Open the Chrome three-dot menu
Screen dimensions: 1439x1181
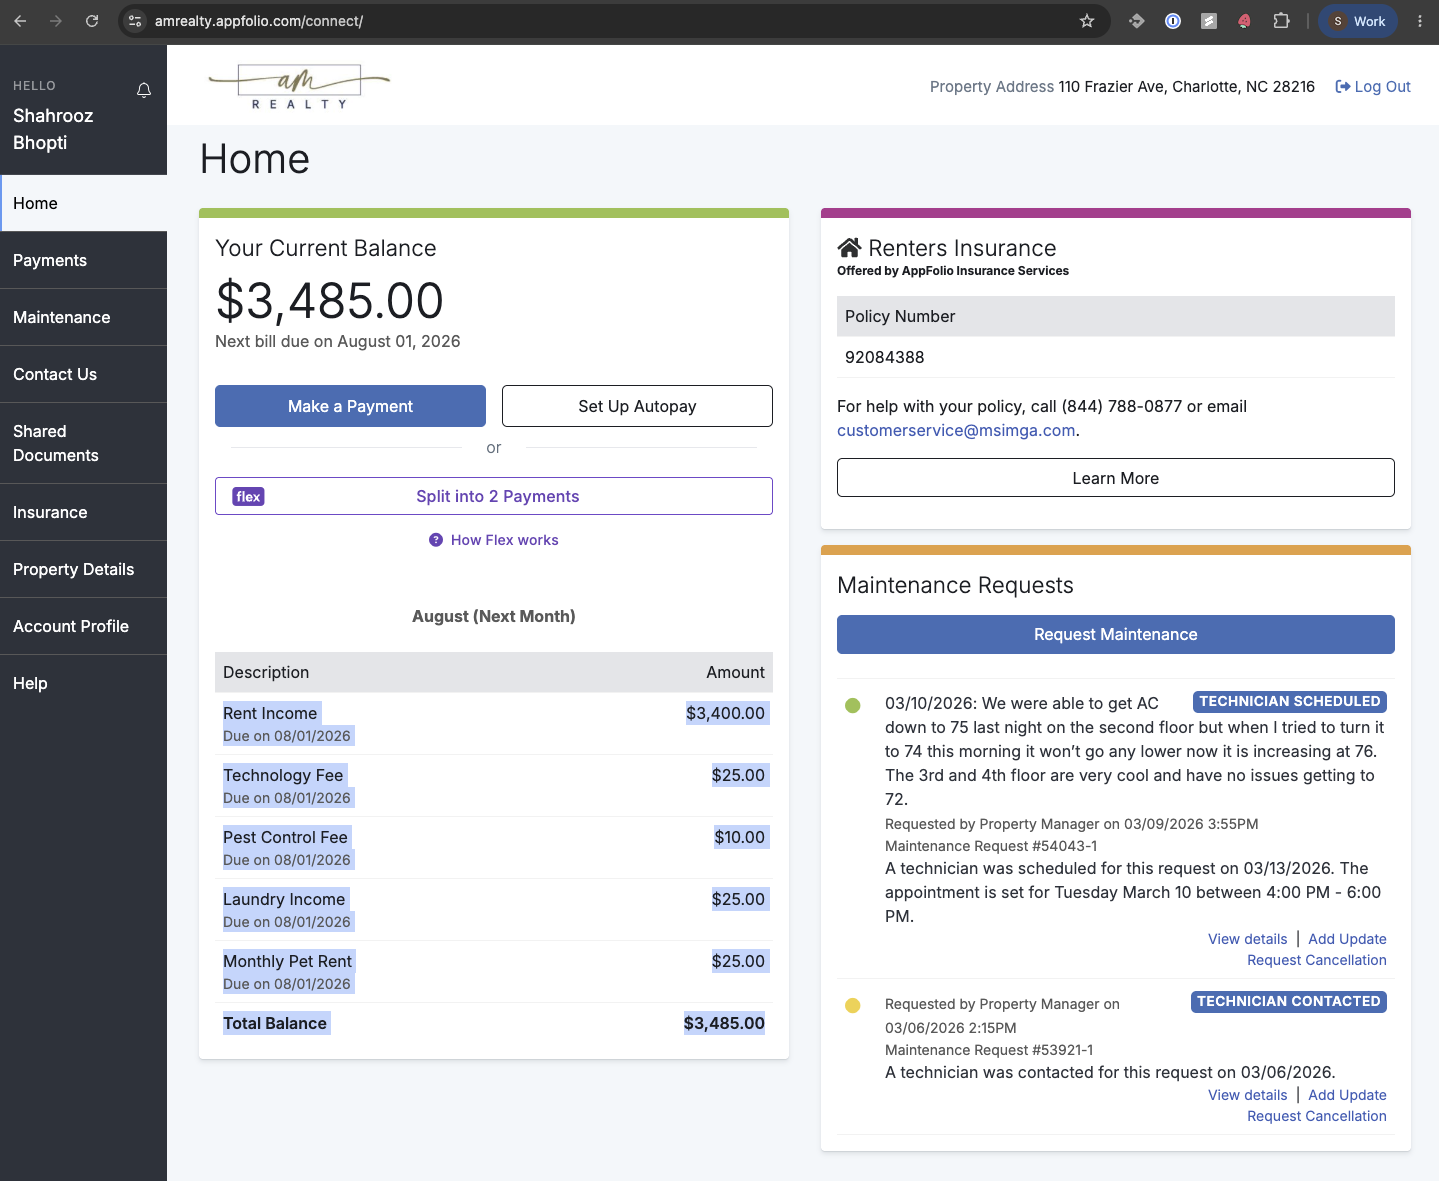pyautogui.click(x=1420, y=21)
